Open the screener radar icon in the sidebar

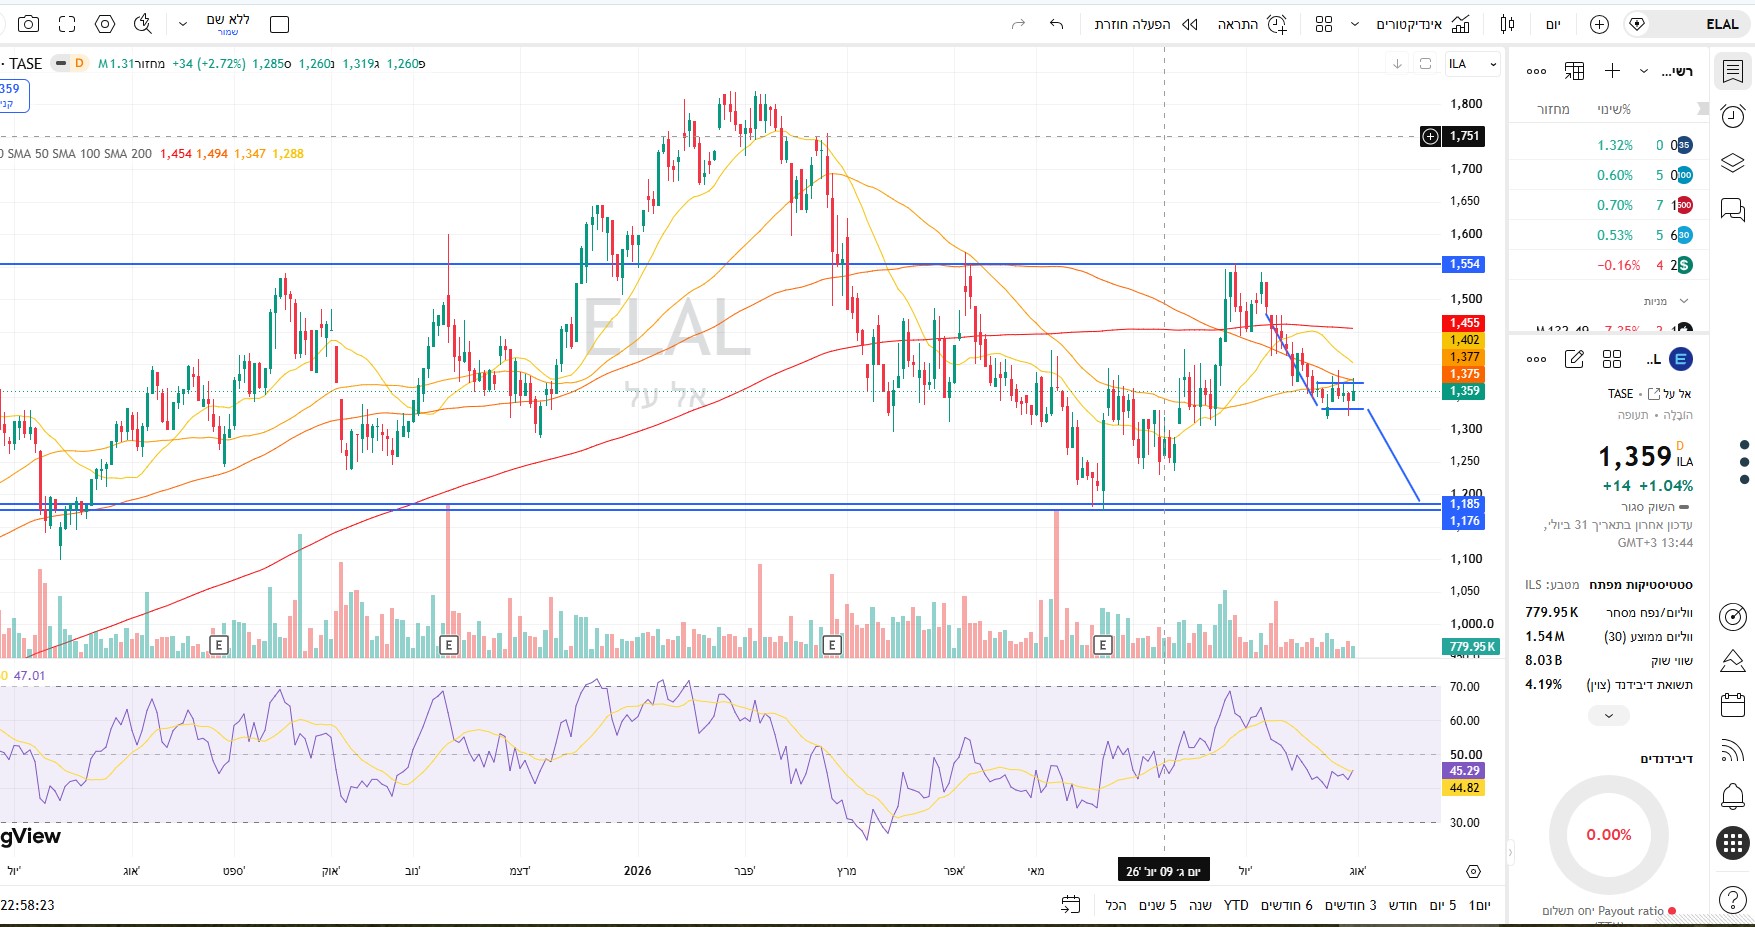[x=1733, y=617]
